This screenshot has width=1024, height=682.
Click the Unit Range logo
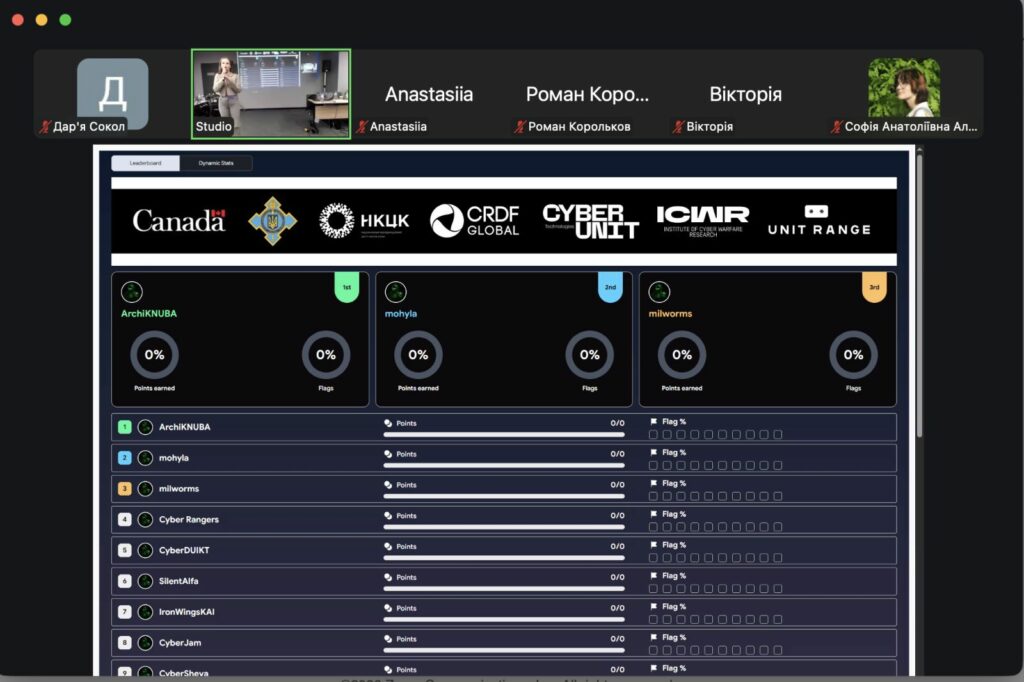pyautogui.click(x=818, y=221)
